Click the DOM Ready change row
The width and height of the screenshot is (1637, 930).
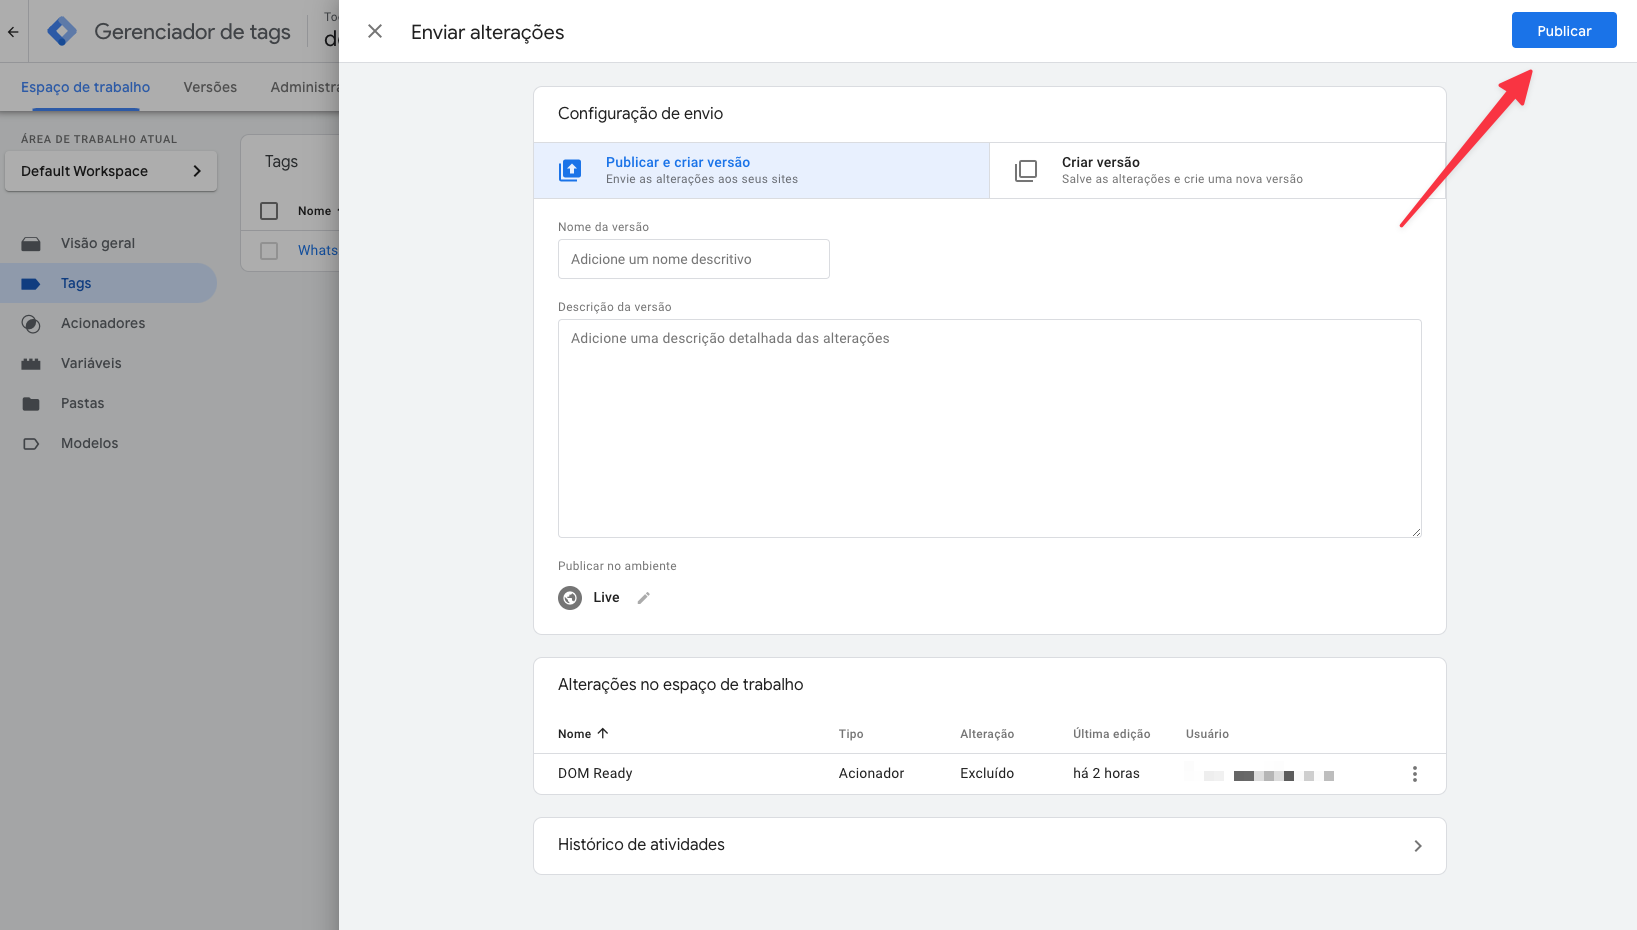tap(595, 773)
